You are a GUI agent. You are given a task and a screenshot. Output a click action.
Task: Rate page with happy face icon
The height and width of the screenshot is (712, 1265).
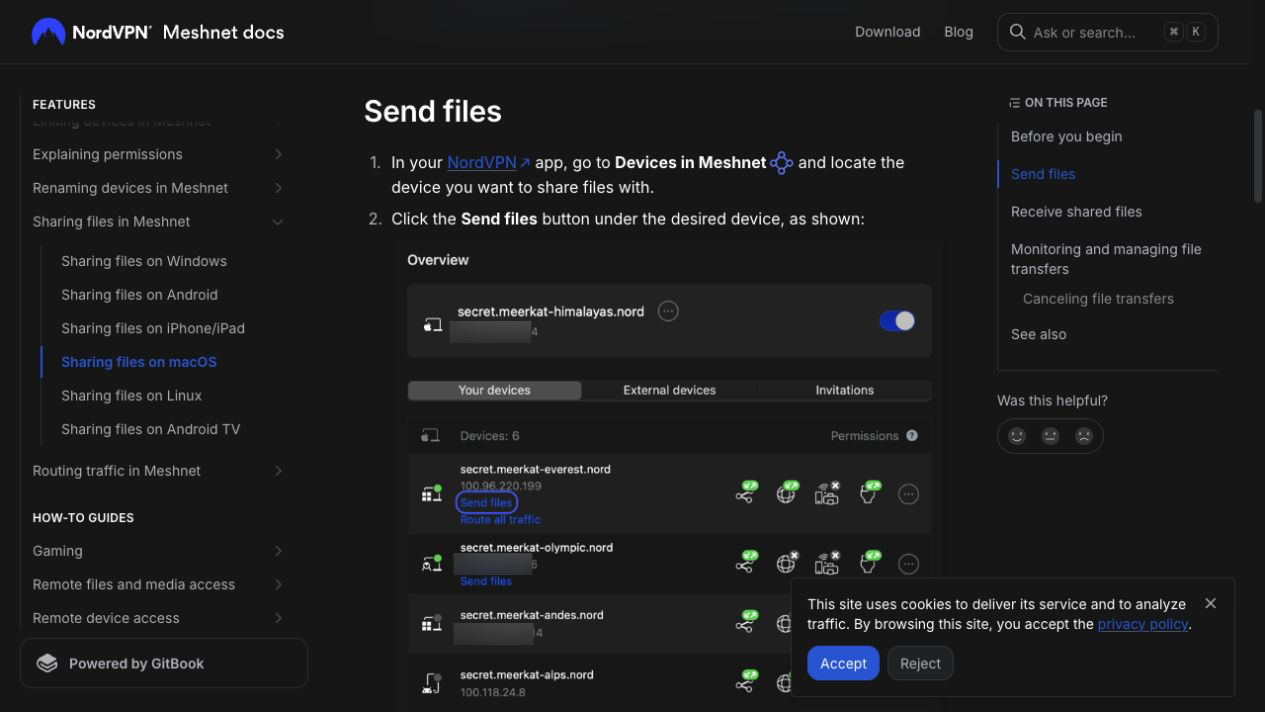(x=1017, y=436)
